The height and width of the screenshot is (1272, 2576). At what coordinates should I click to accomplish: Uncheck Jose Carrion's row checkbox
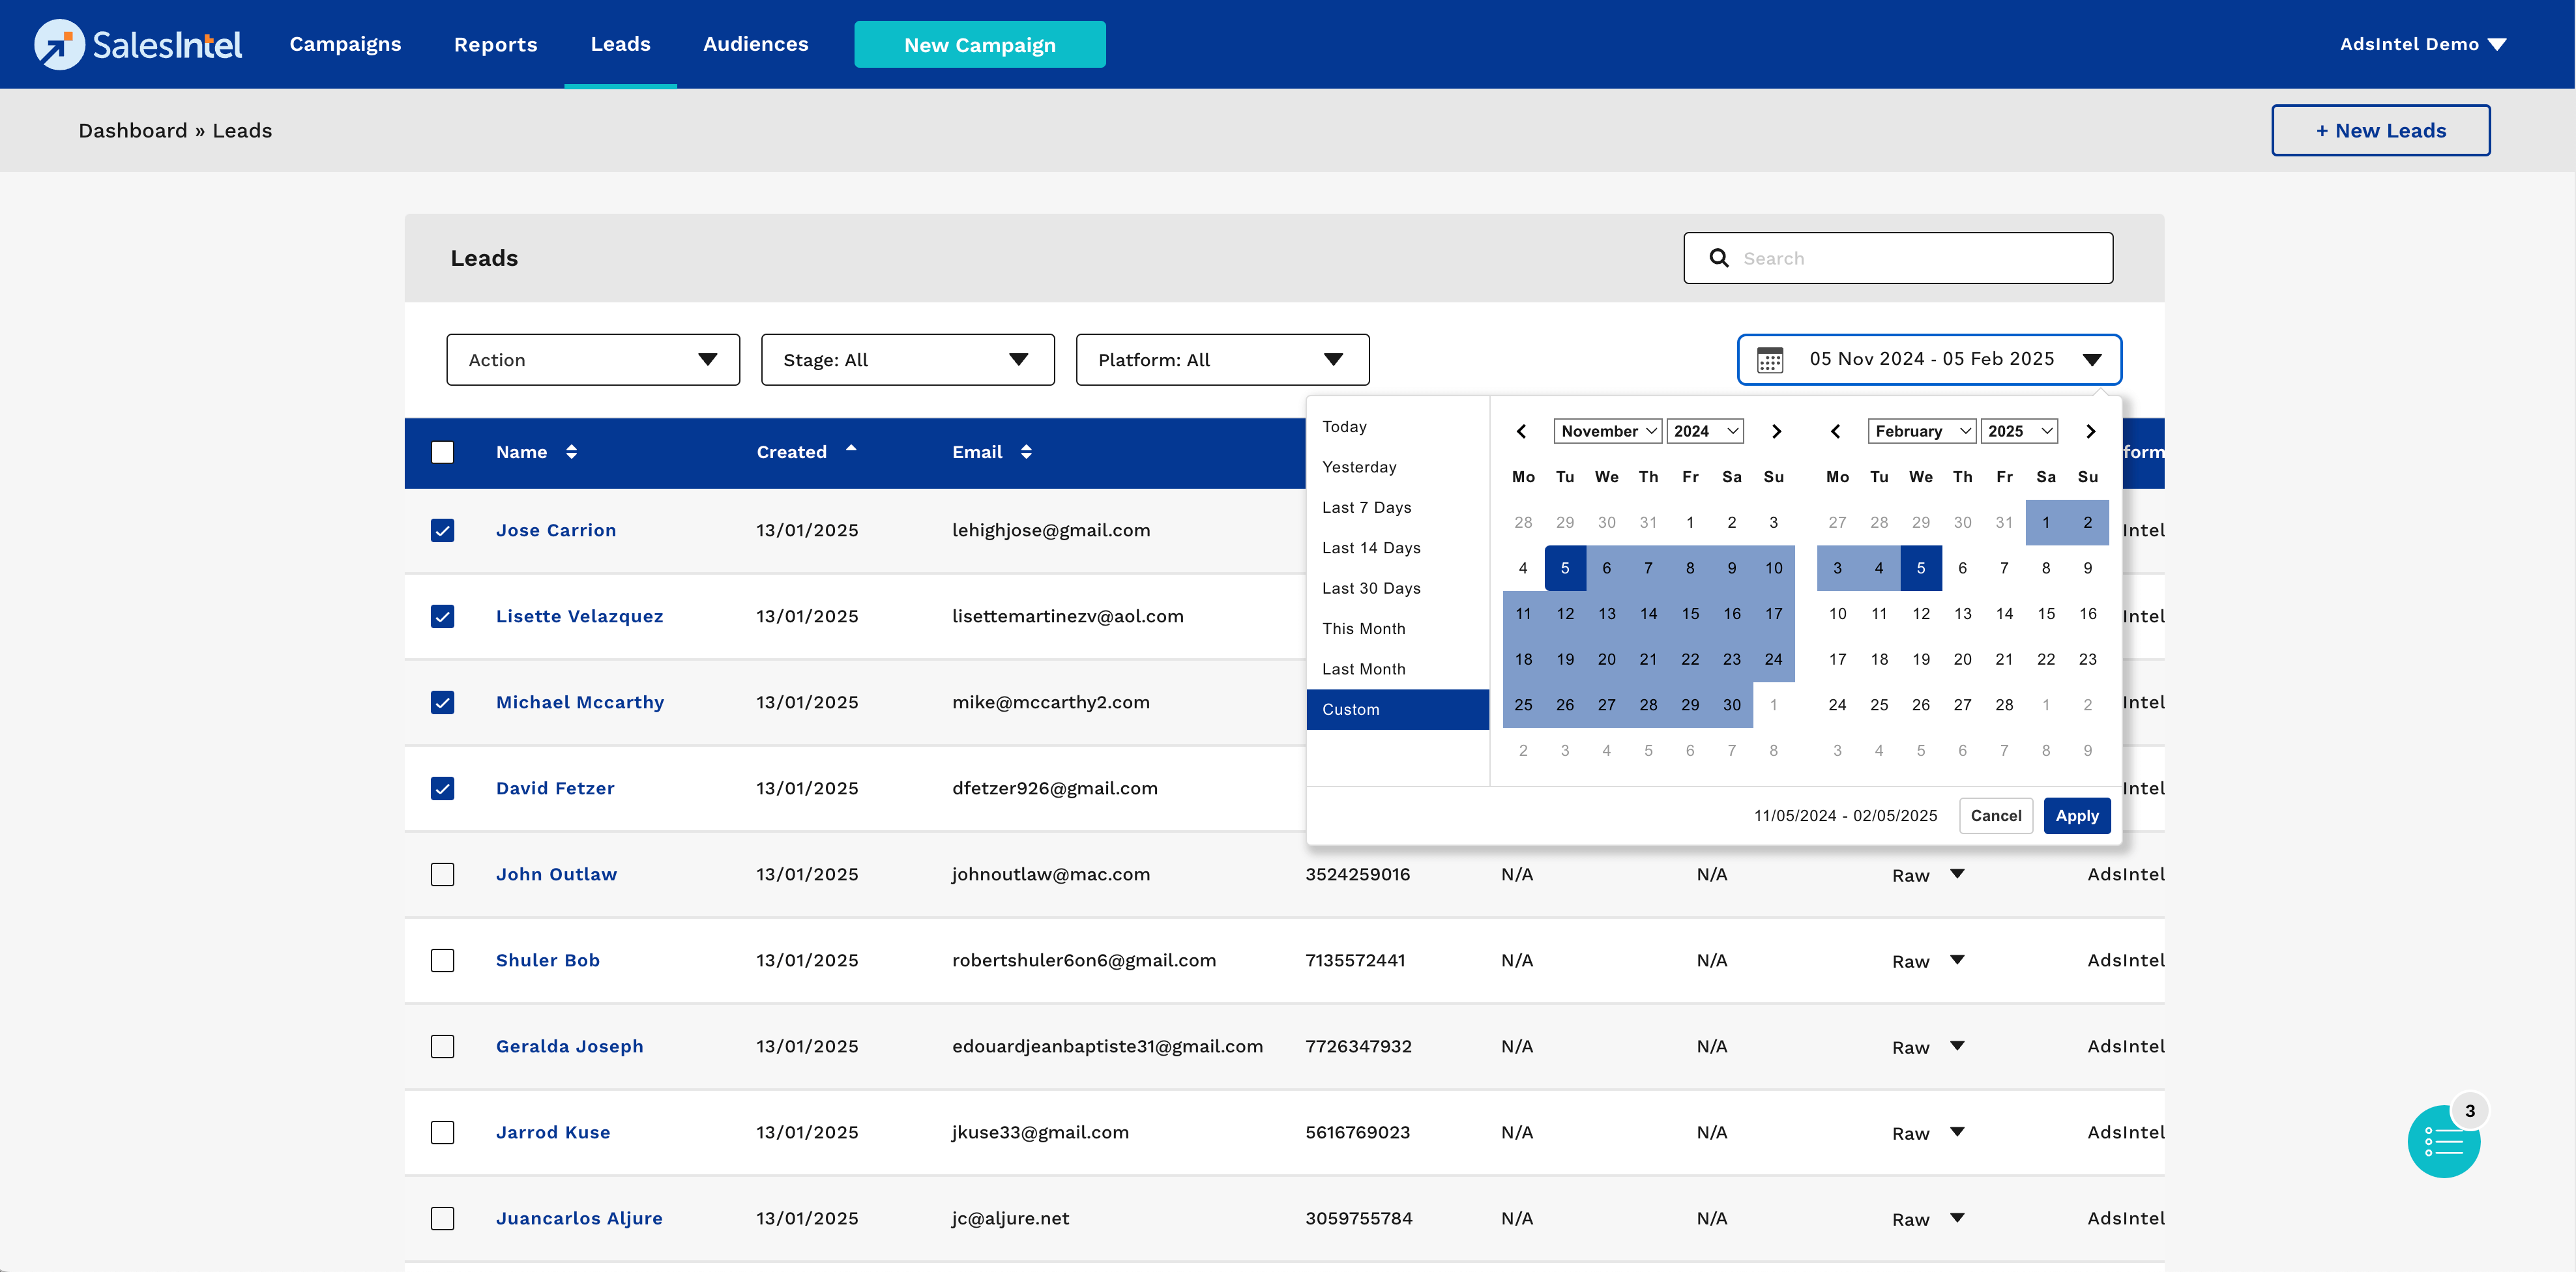(x=442, y=530)
